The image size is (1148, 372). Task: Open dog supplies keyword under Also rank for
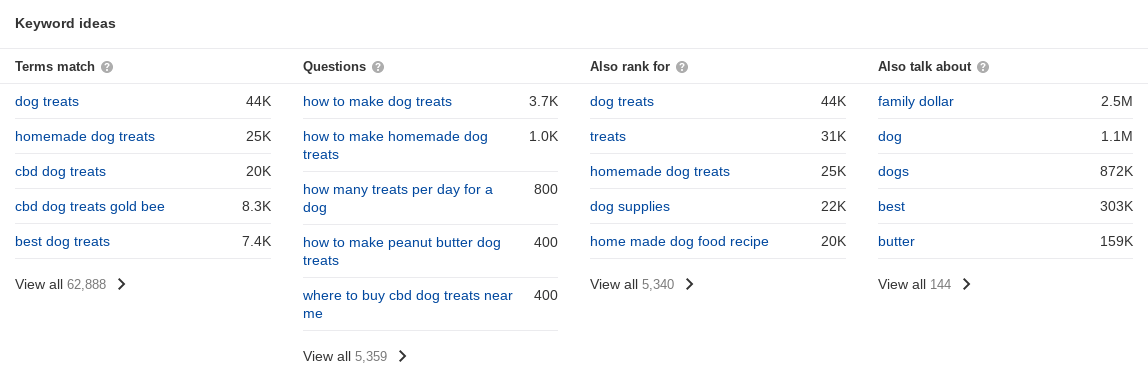[x=630, y=207]
